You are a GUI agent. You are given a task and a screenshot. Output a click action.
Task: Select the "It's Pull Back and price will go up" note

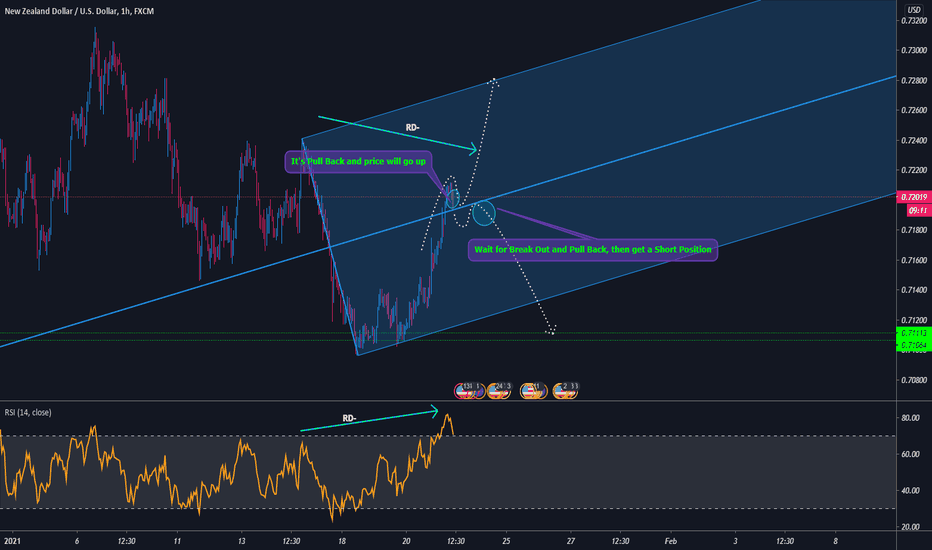pyautogui.click(x=358, y=161)
